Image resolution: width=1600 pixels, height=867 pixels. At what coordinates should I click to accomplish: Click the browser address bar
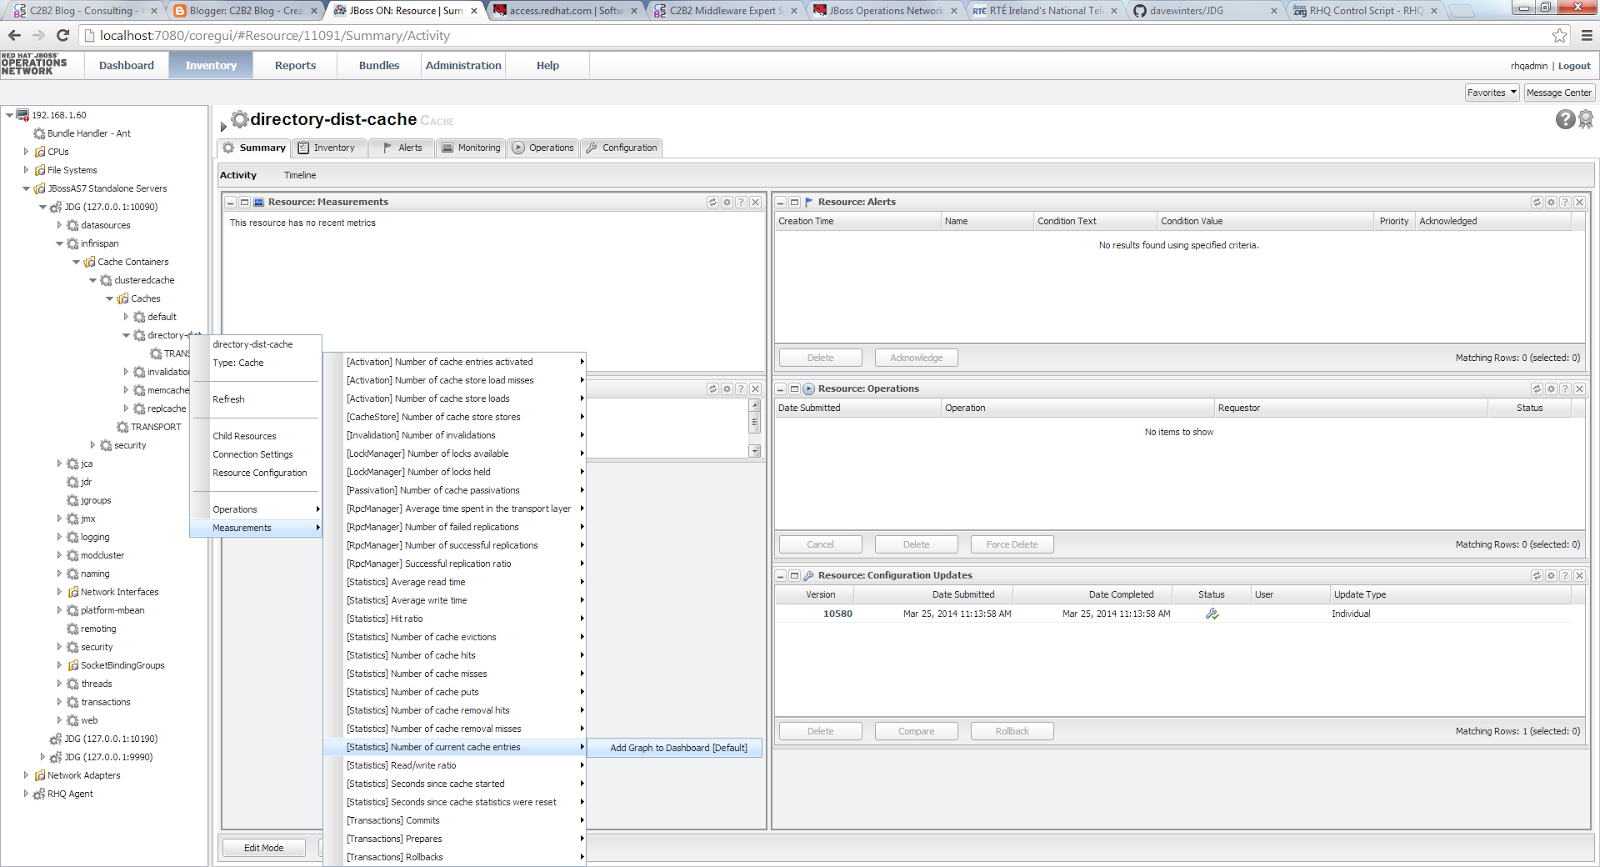(x=815, y=35)
